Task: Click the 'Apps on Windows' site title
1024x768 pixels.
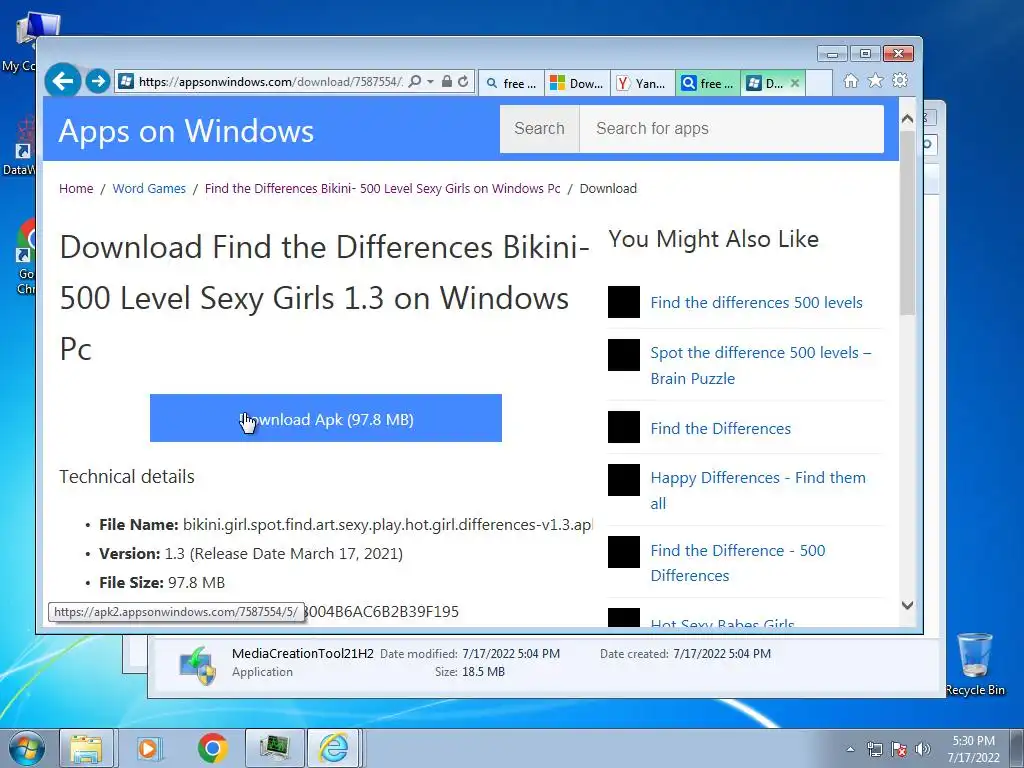Action: (x=186, y=131)
